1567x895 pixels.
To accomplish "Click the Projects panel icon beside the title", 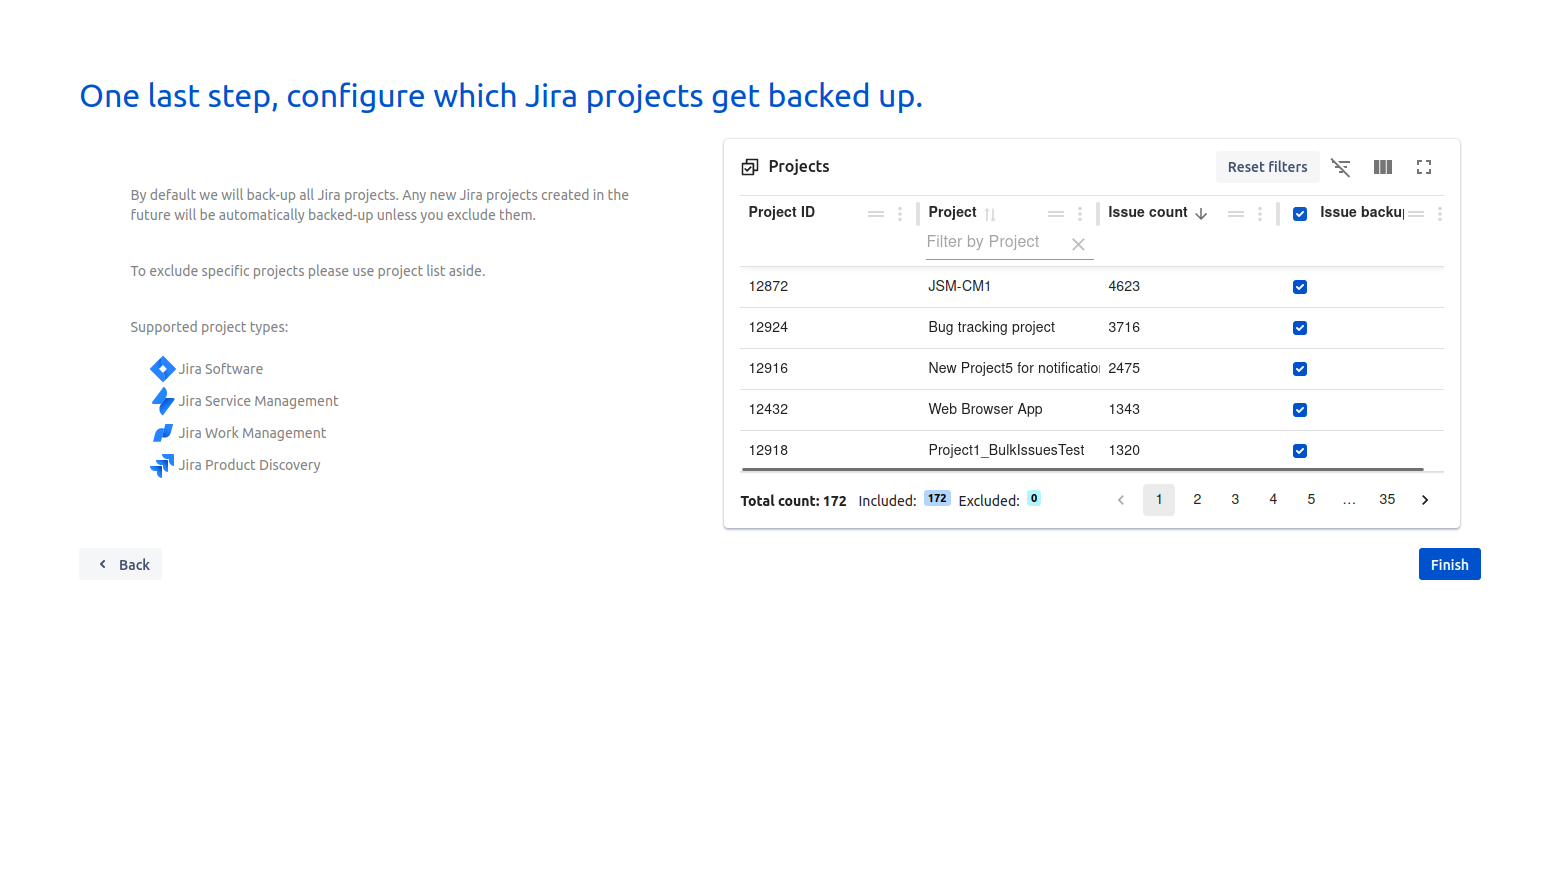I will click(749, 166).
